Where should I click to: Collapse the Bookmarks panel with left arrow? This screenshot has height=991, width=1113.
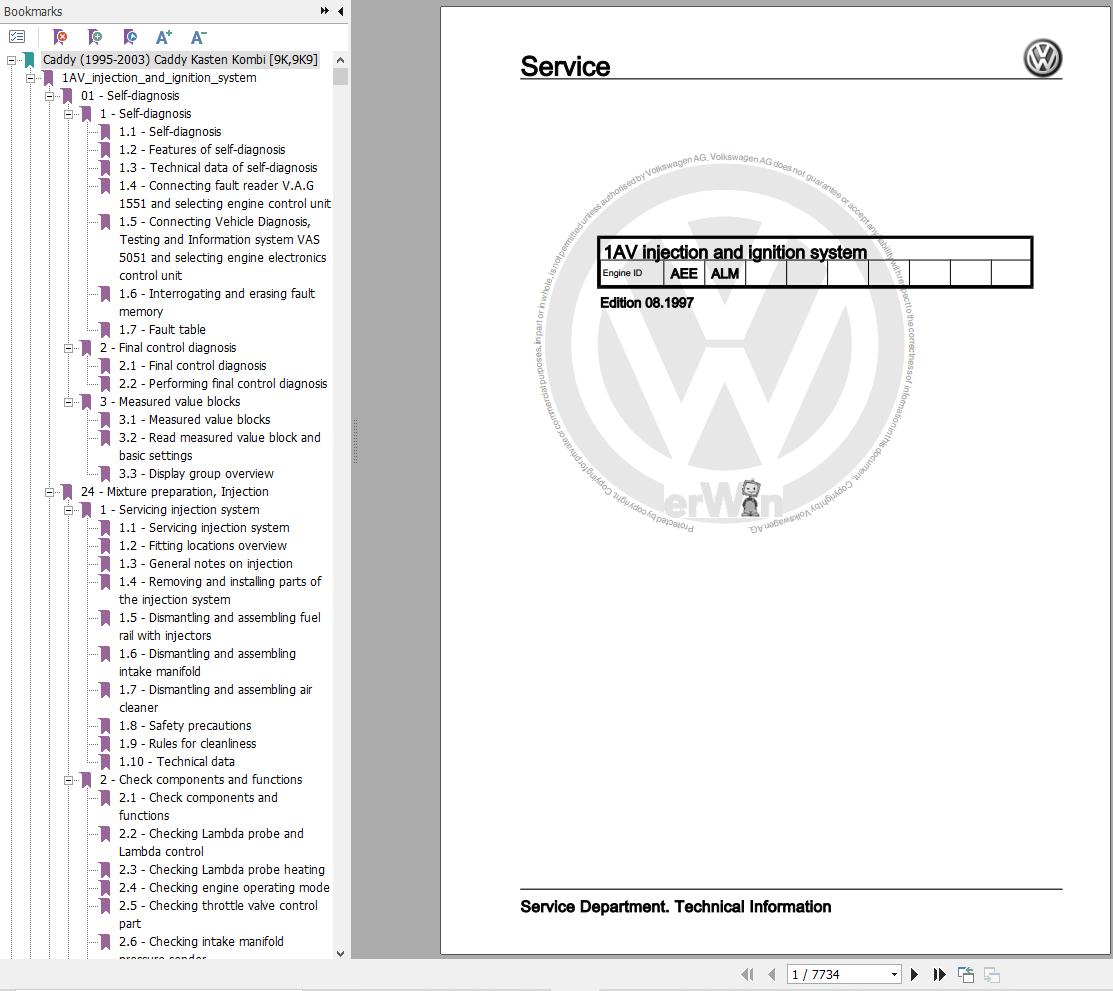341,11
